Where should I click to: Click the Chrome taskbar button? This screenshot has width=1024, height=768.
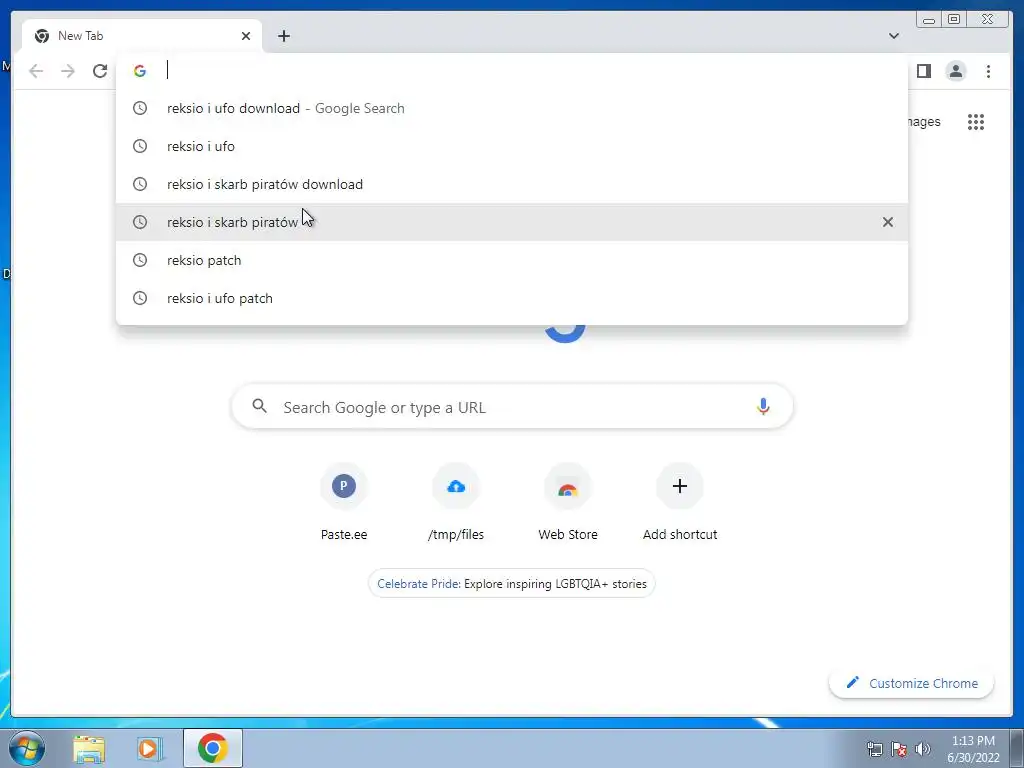(x=213, y=748)
